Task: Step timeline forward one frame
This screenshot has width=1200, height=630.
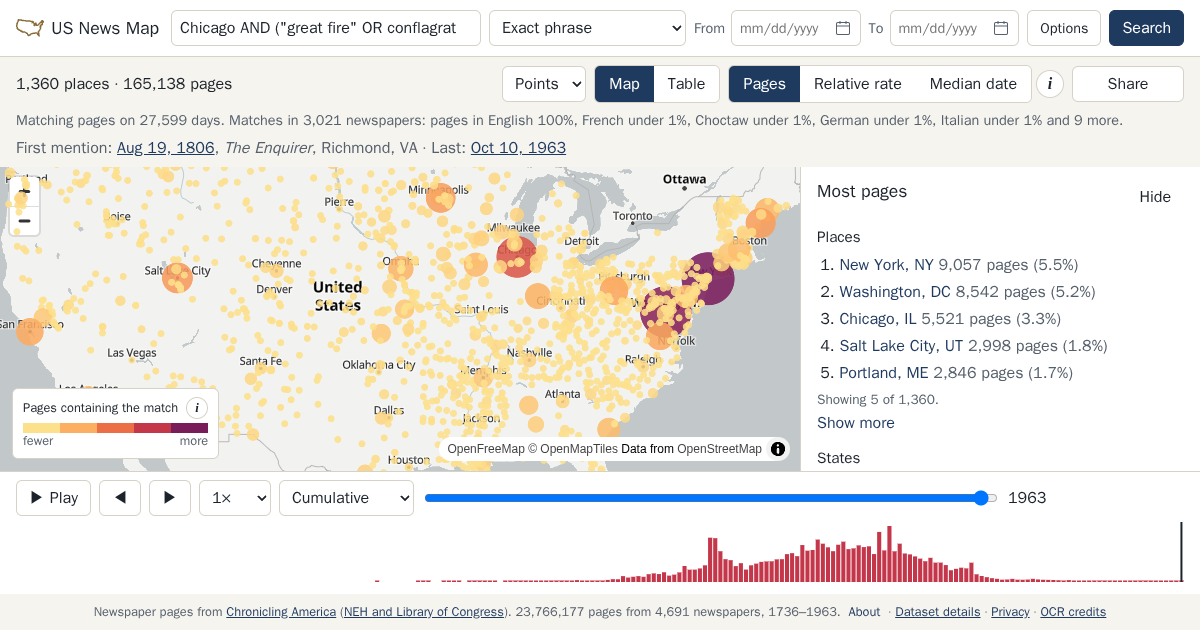Action: [x=170, y=498]
